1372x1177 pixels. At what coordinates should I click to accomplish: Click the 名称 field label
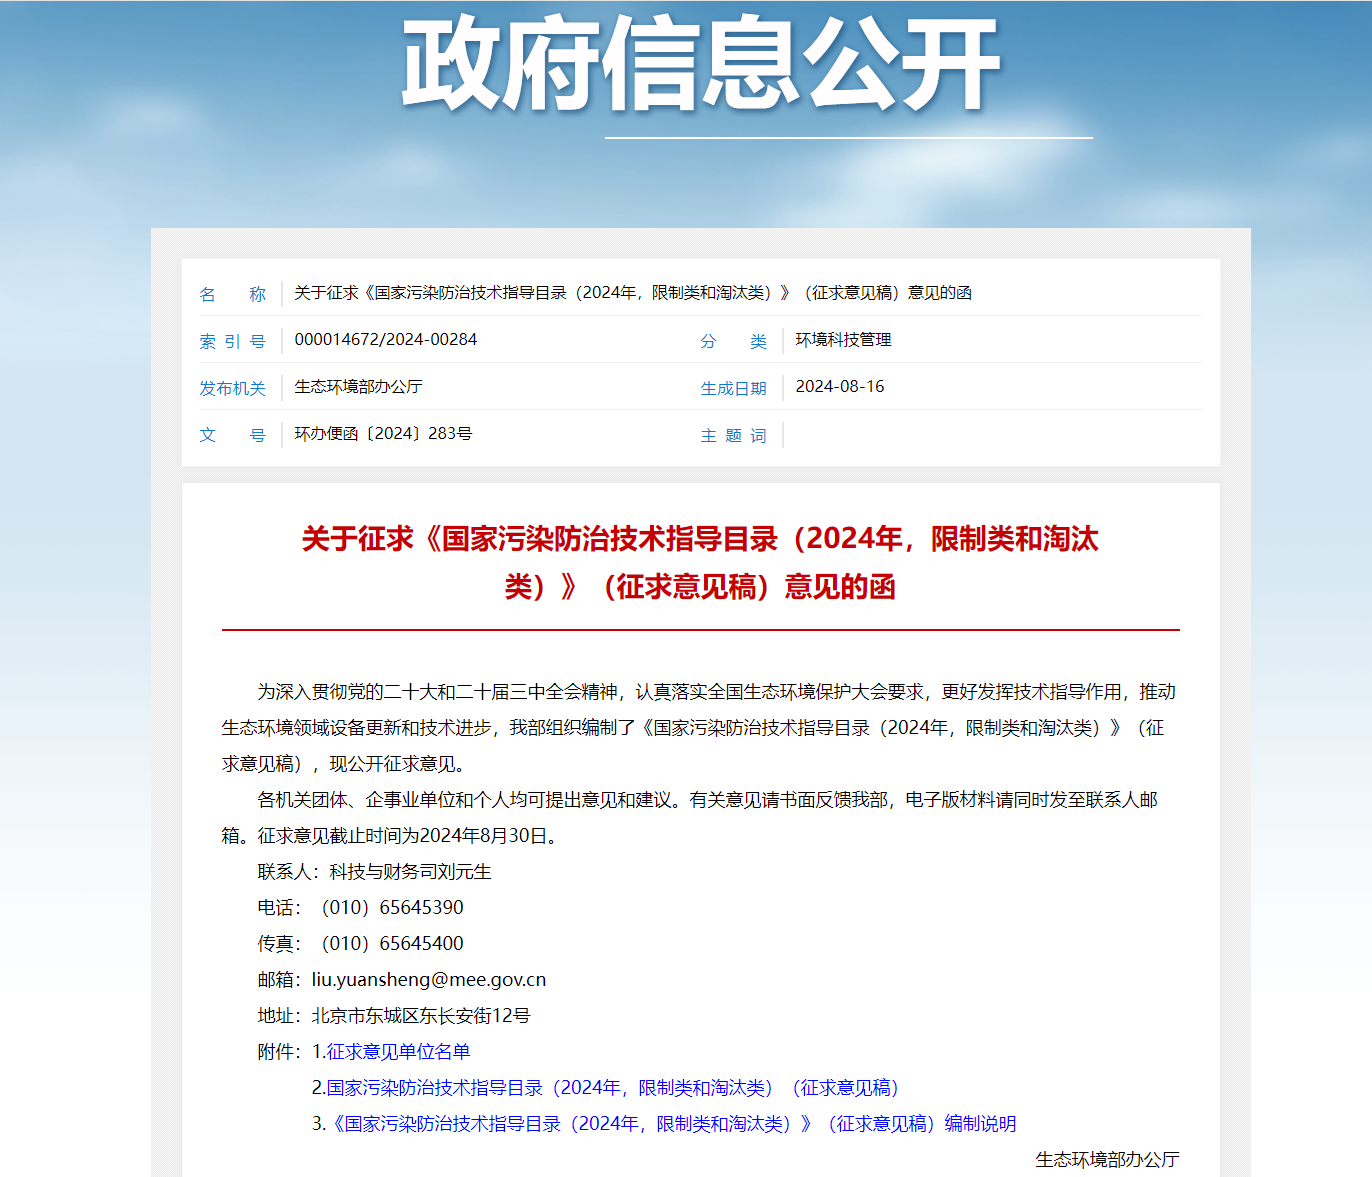[232, 294]
